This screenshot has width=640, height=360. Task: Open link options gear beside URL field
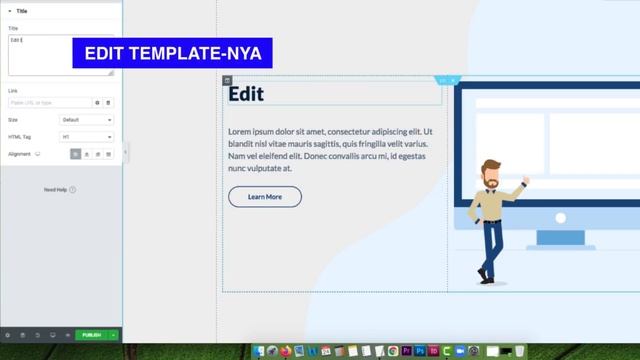97,103
